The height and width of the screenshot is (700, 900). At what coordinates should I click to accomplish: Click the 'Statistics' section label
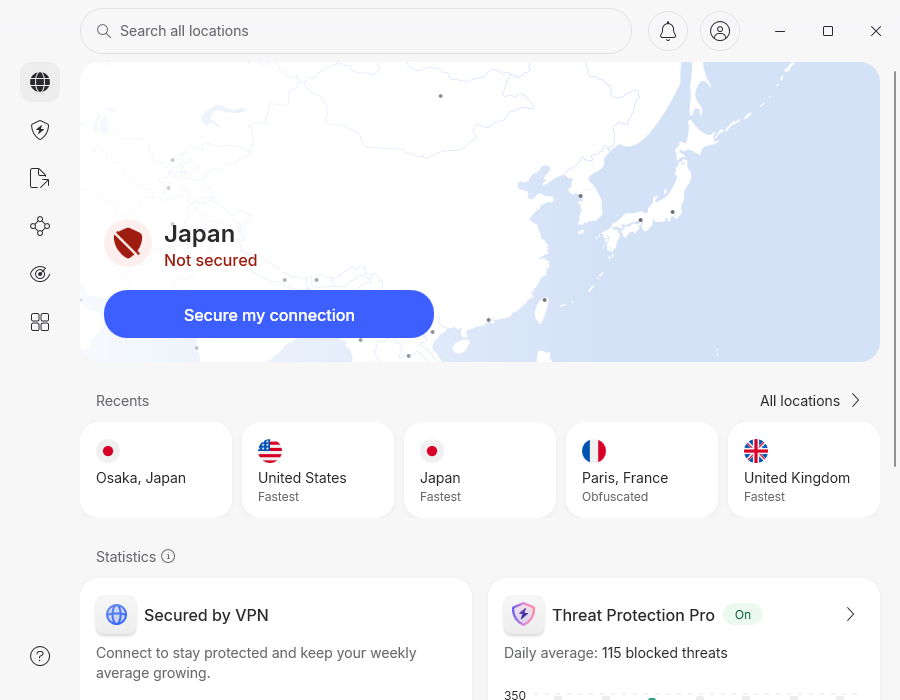[x=126, y=557]
